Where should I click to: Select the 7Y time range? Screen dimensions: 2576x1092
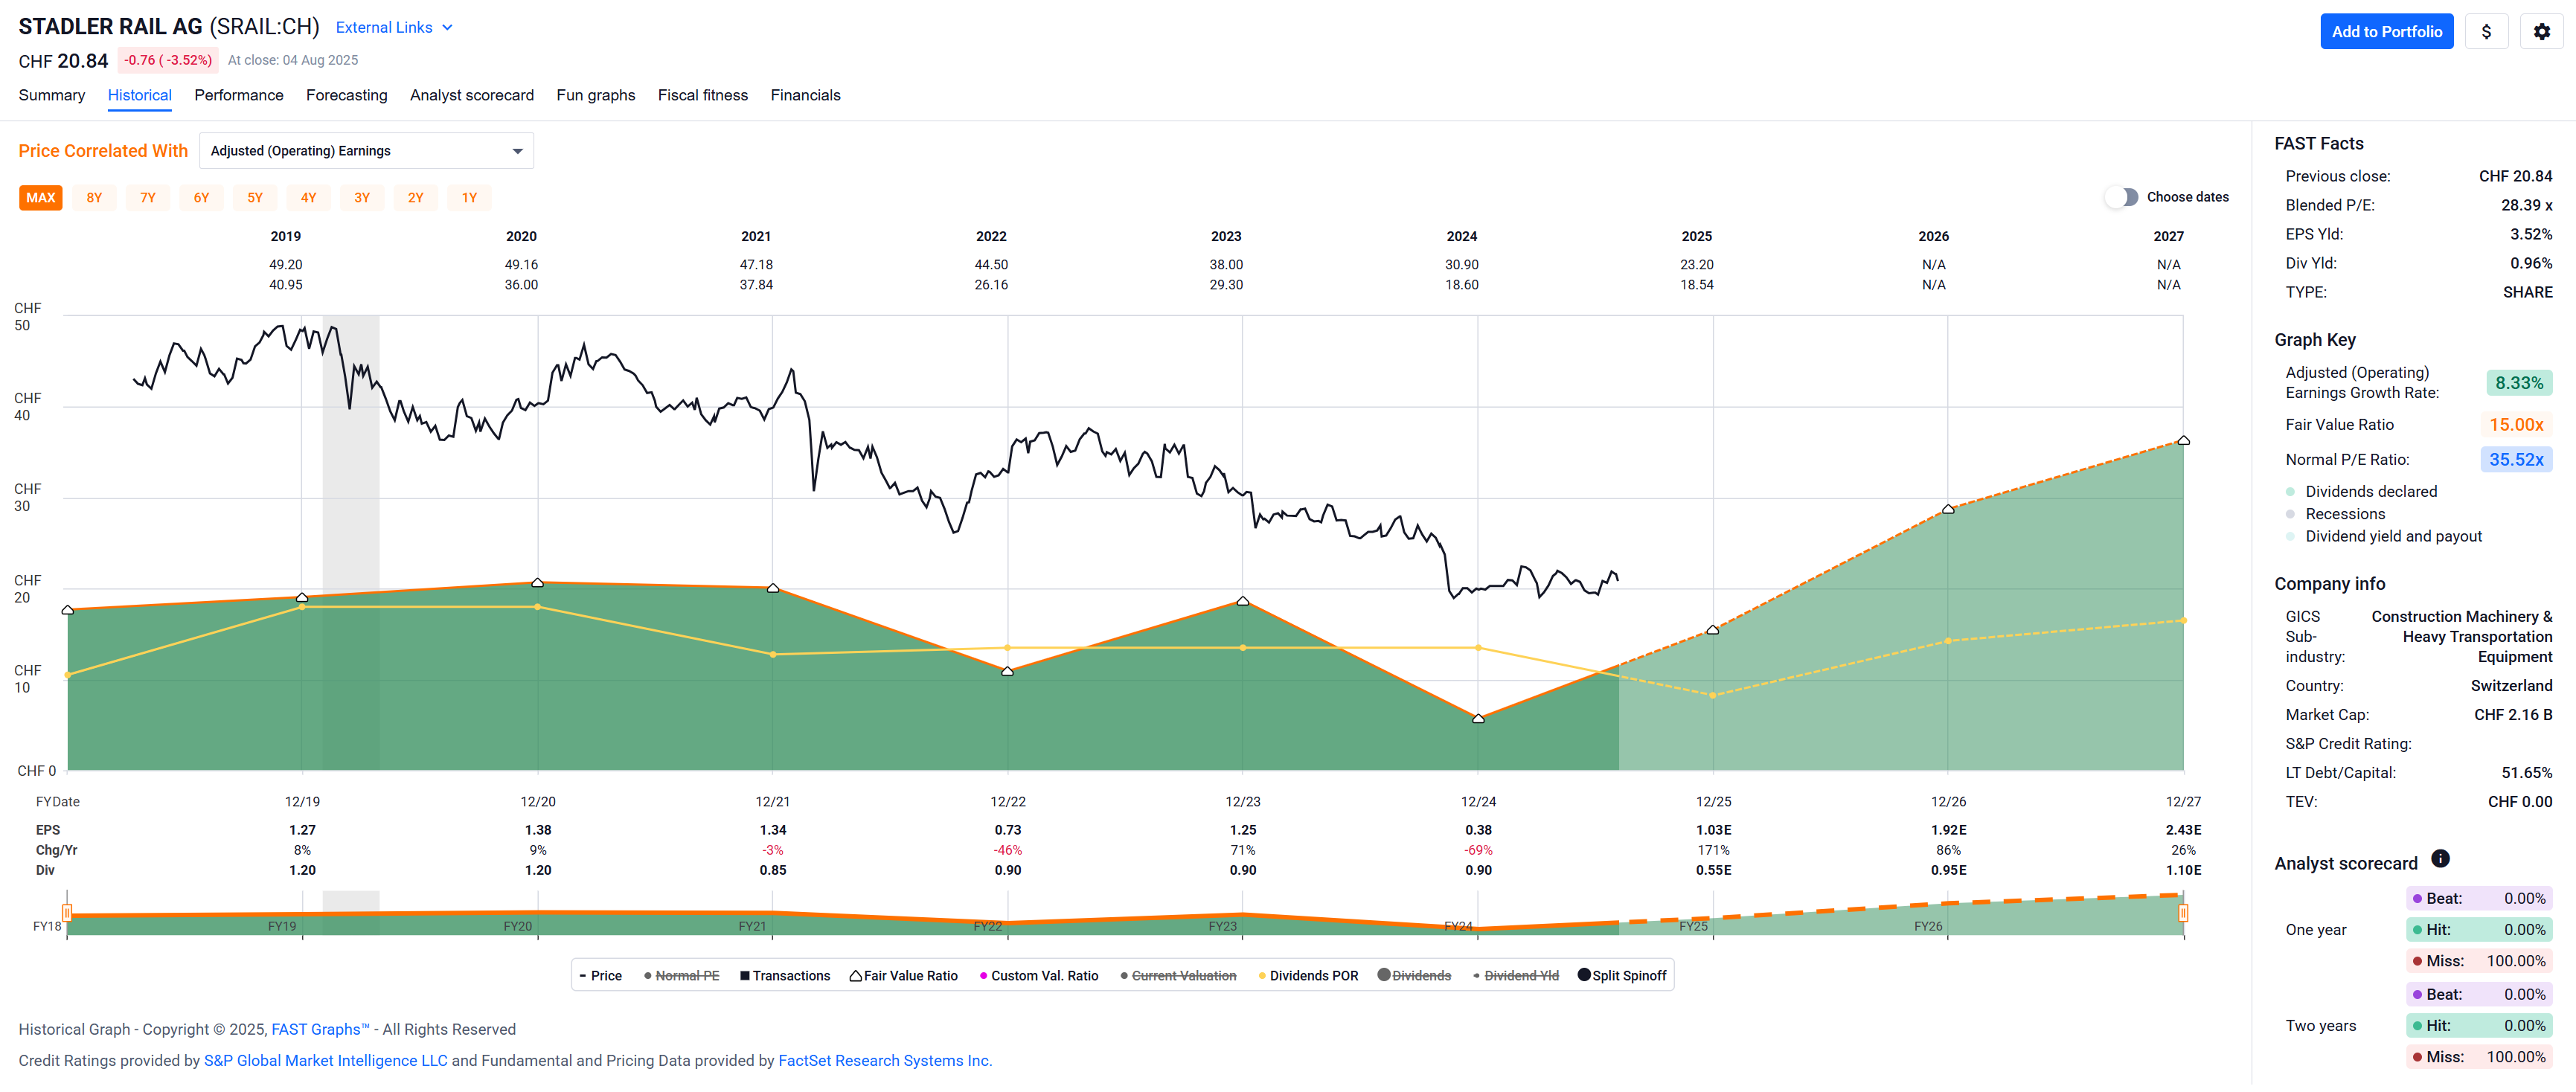(148, 198)
